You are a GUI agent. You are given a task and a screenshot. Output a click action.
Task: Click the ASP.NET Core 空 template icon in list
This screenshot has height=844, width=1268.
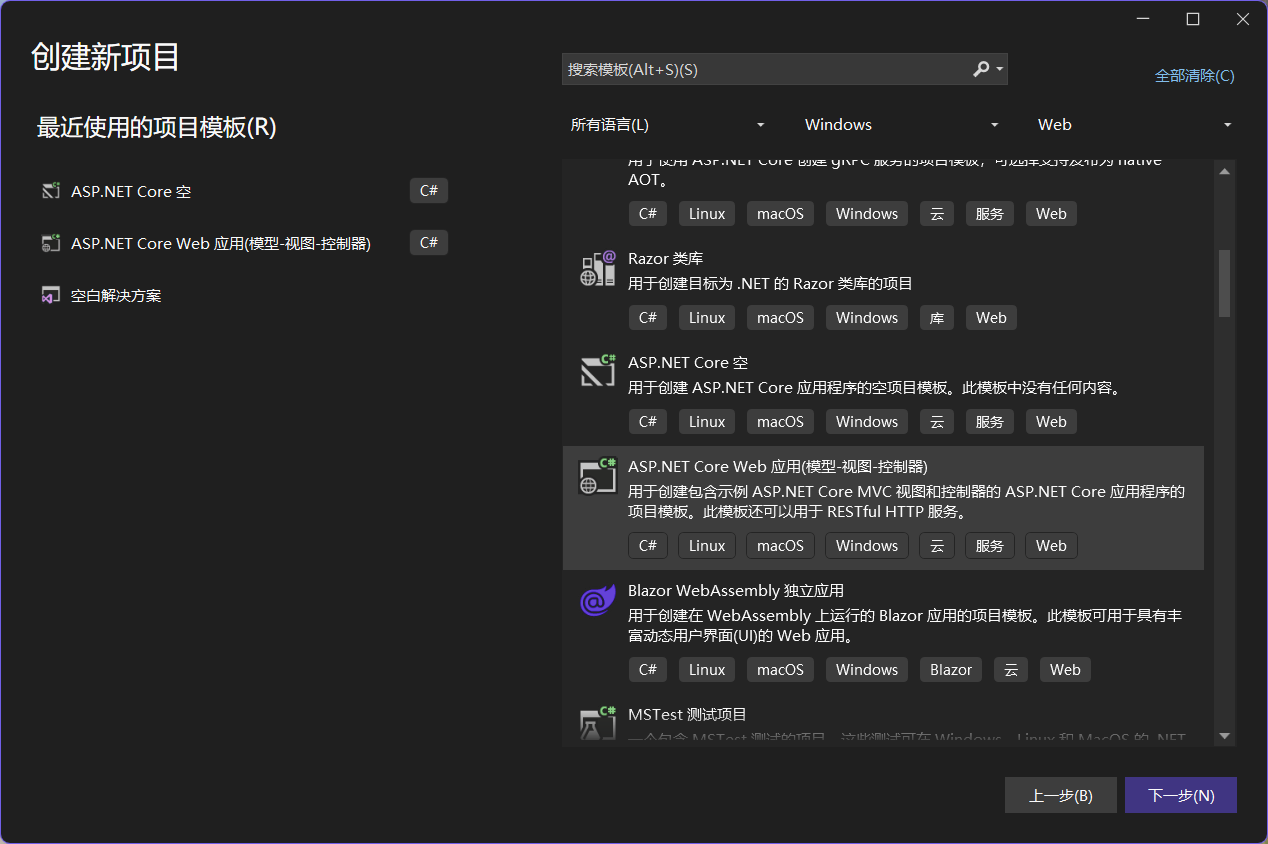(597, 372)
